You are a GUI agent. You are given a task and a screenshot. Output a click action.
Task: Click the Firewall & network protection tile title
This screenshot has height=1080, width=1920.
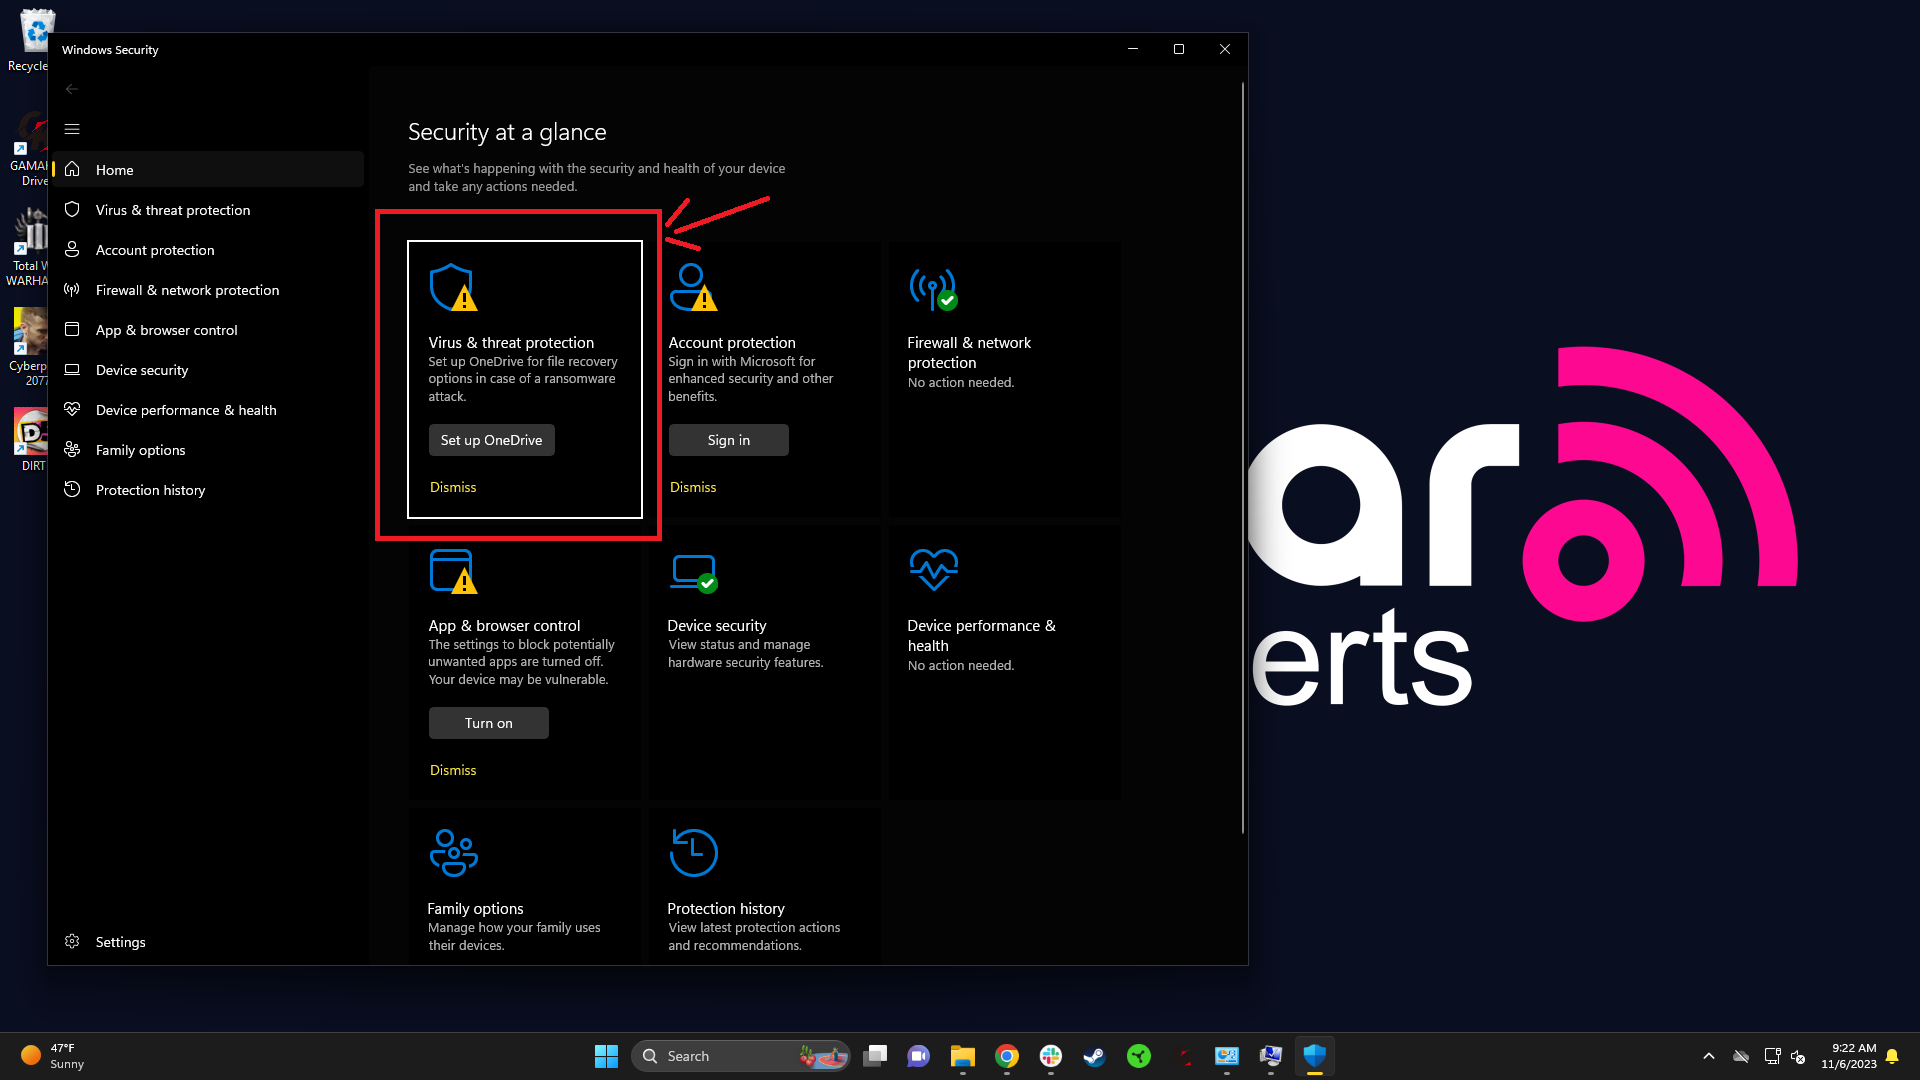[969, 352]
